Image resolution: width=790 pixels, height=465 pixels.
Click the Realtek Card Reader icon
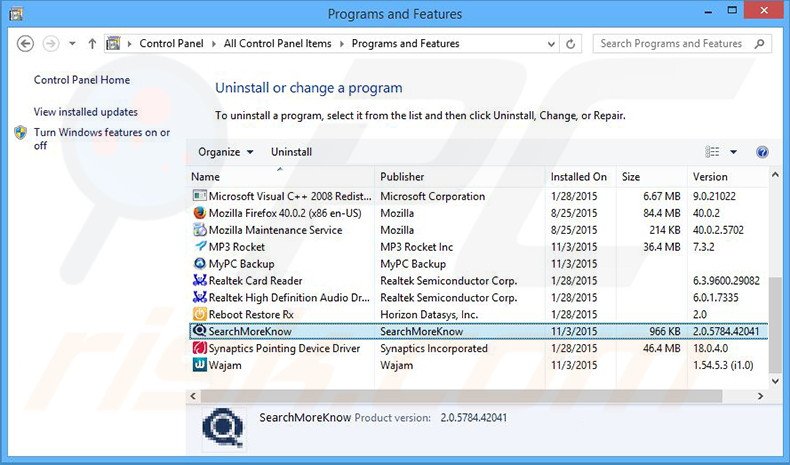[x=200, y=281]
